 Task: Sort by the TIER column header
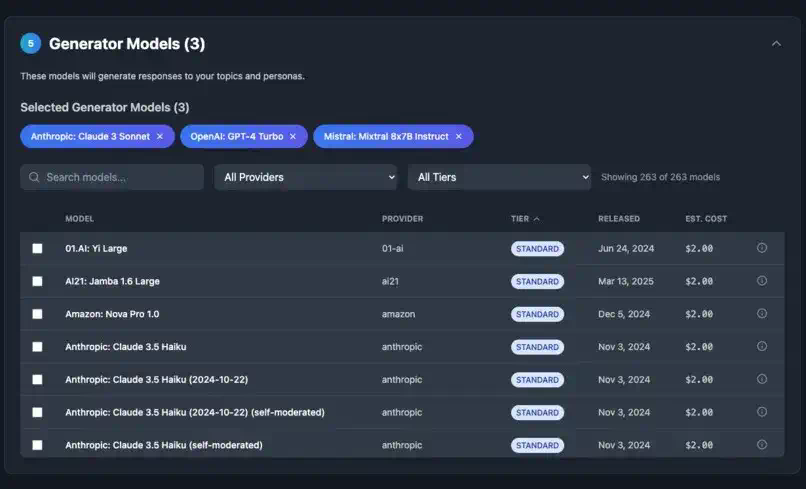(x=525, y=219)
